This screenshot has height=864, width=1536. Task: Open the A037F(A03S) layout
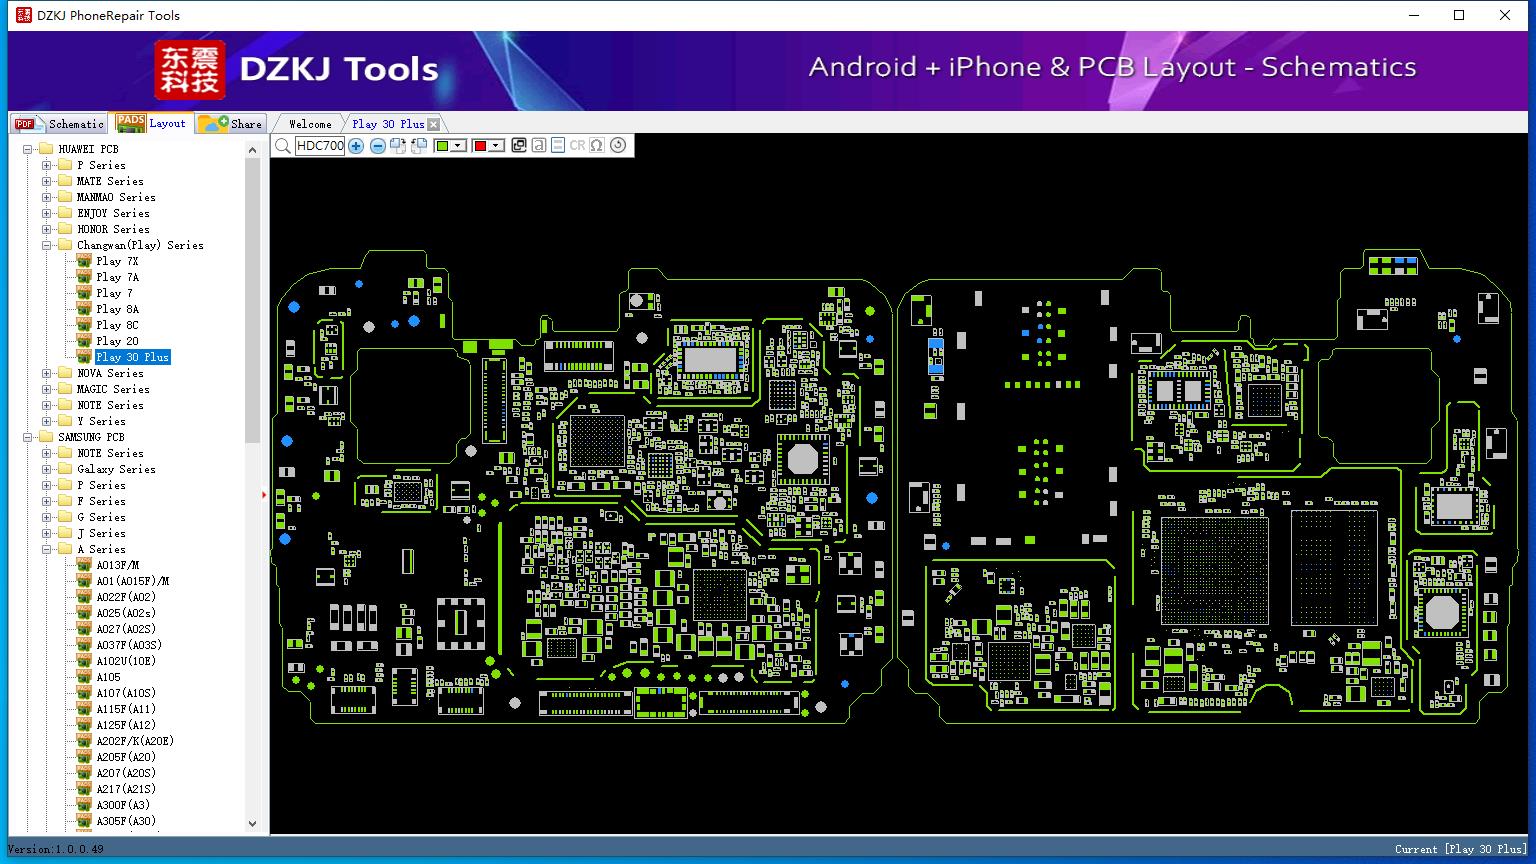[x=129, y=645]
